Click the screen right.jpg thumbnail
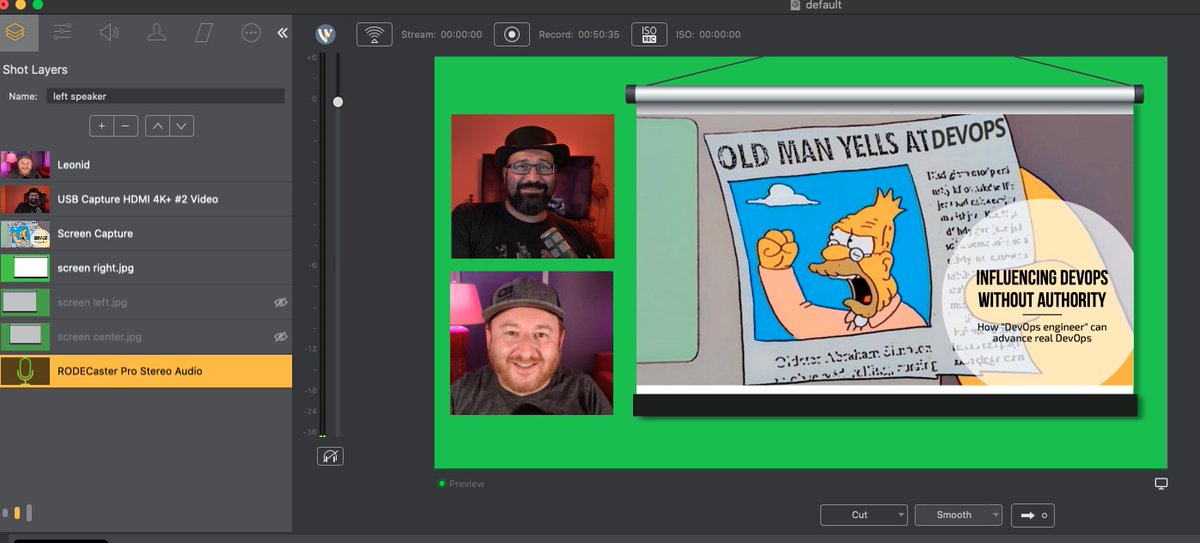Screen dimensions: 1200x543 click(x=26, y=268)
